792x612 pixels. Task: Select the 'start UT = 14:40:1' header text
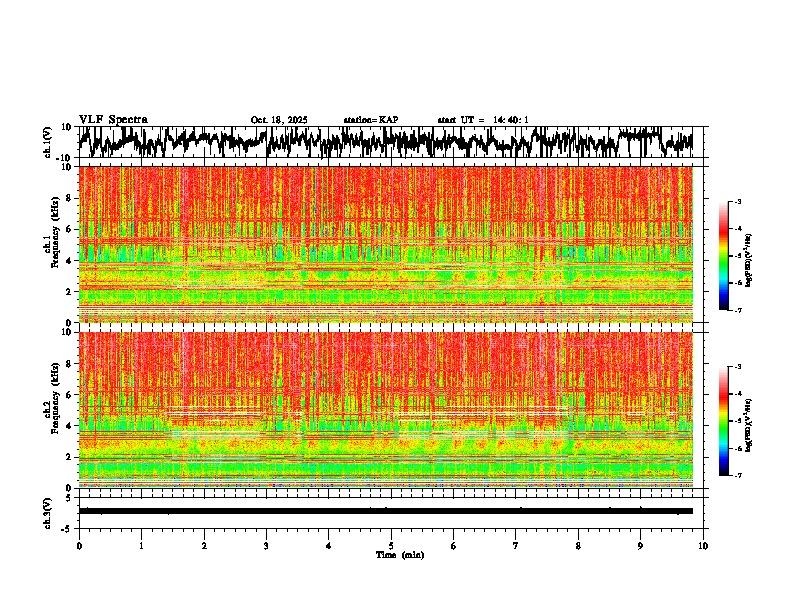483,120
